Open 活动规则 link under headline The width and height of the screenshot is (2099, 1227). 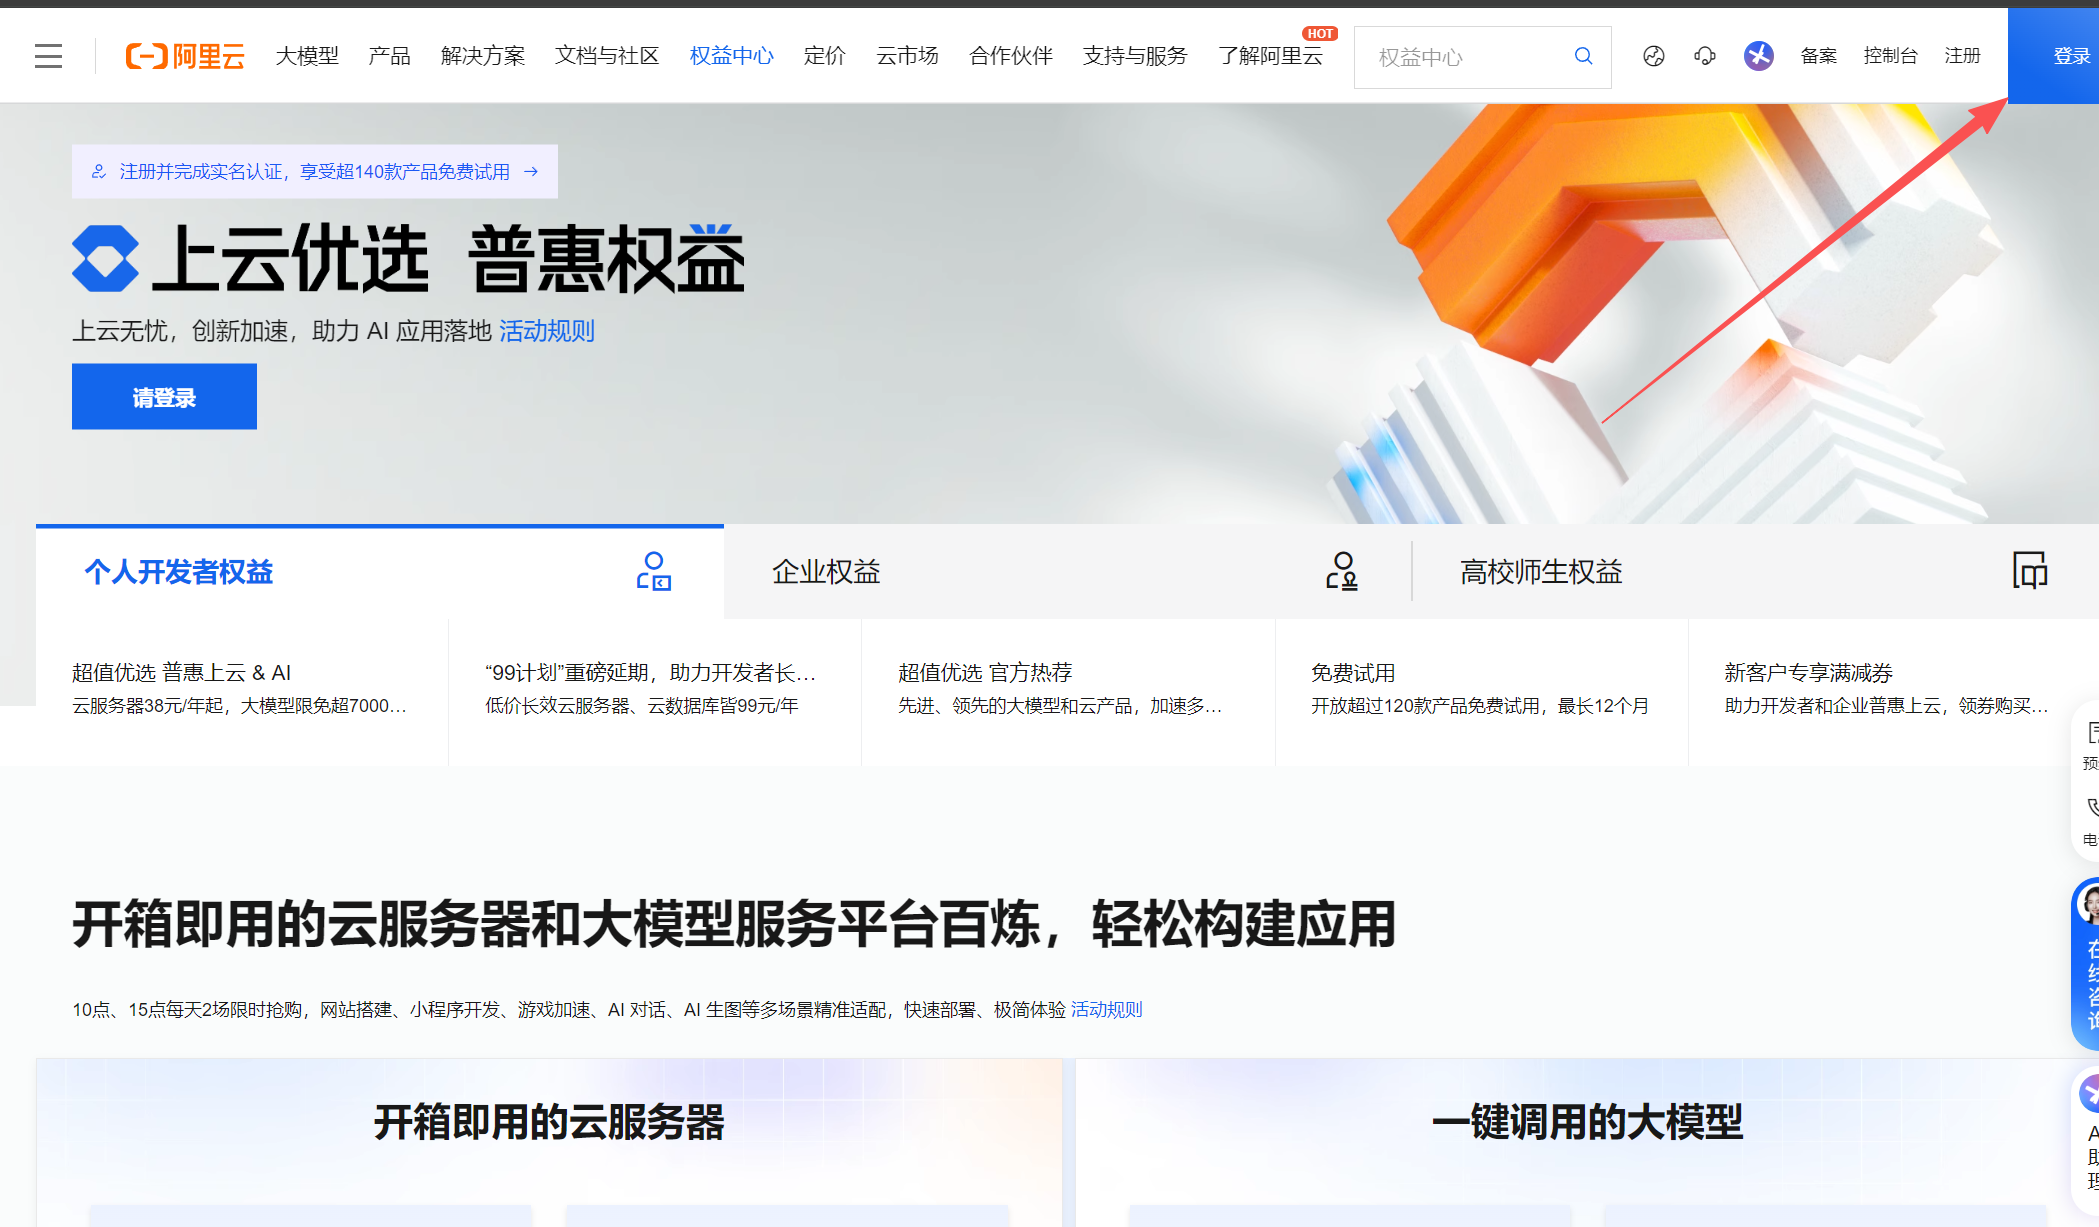pyautogui.click(x=547, y=331)
